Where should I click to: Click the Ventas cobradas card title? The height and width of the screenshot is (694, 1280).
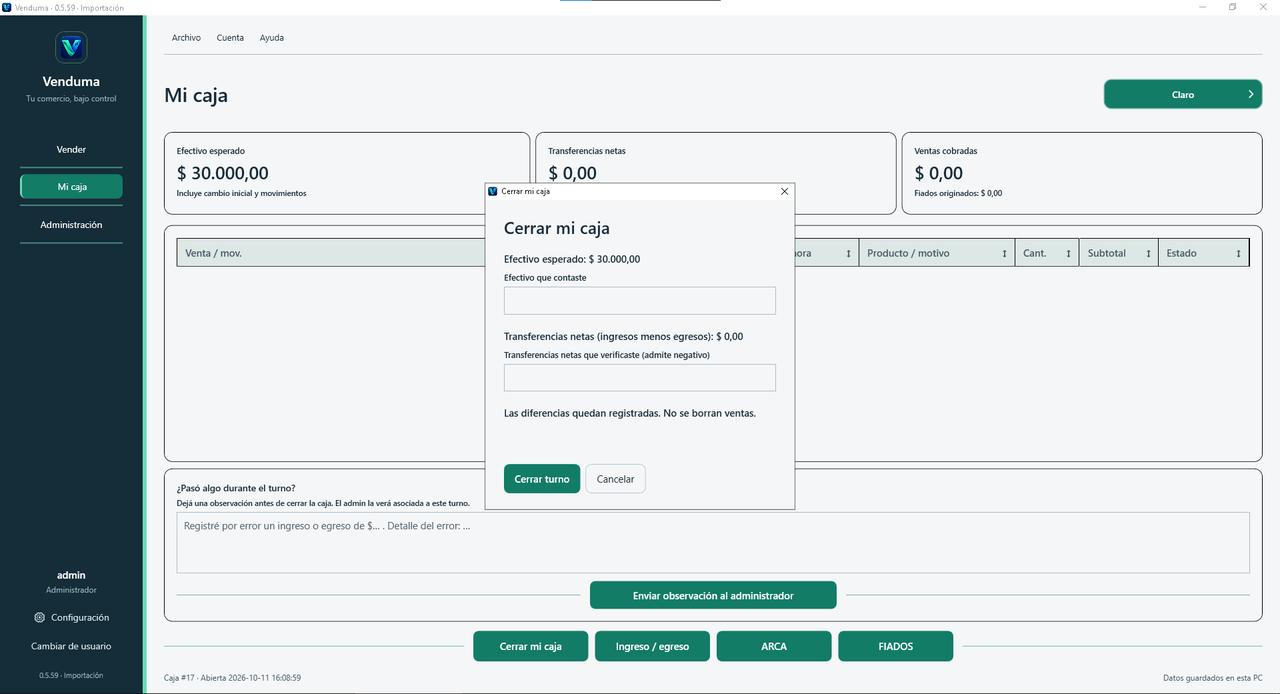[946, 151]
